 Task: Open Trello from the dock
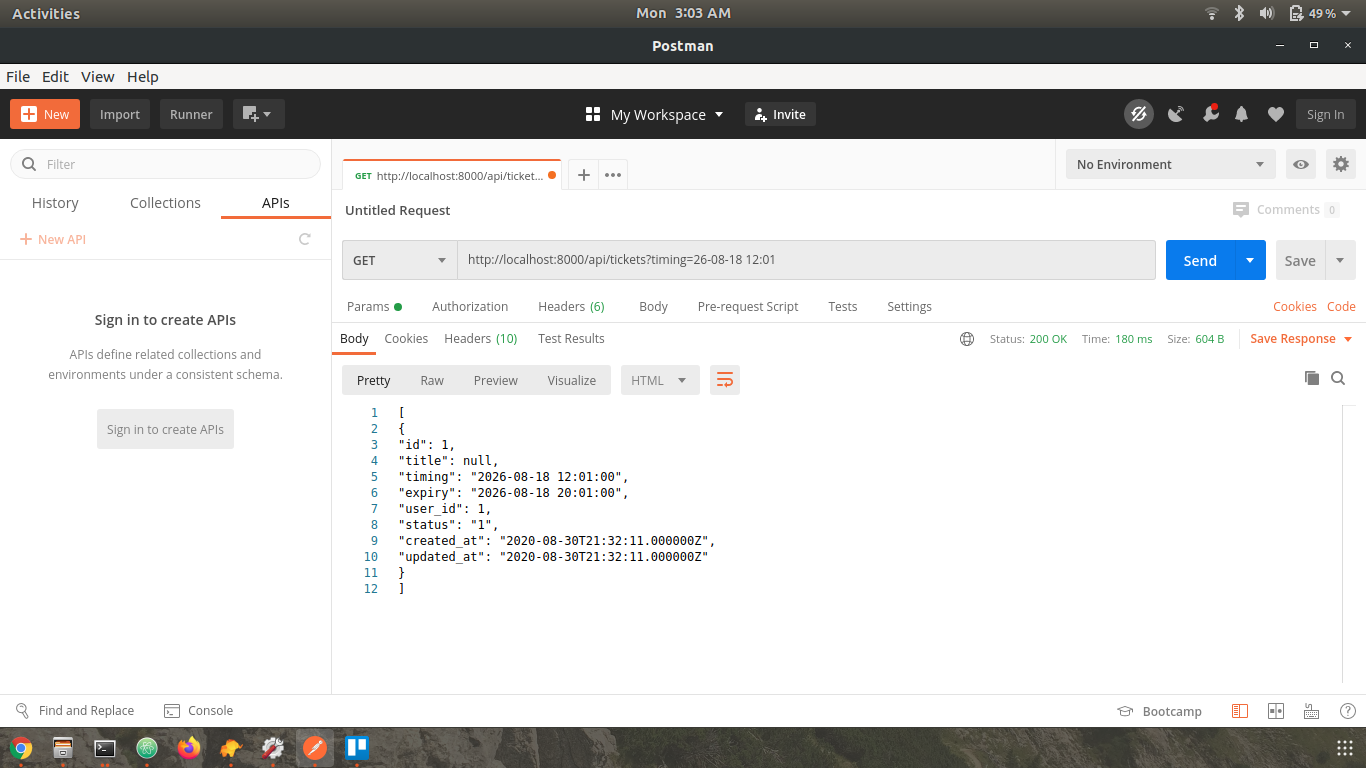tap(357, 748)
